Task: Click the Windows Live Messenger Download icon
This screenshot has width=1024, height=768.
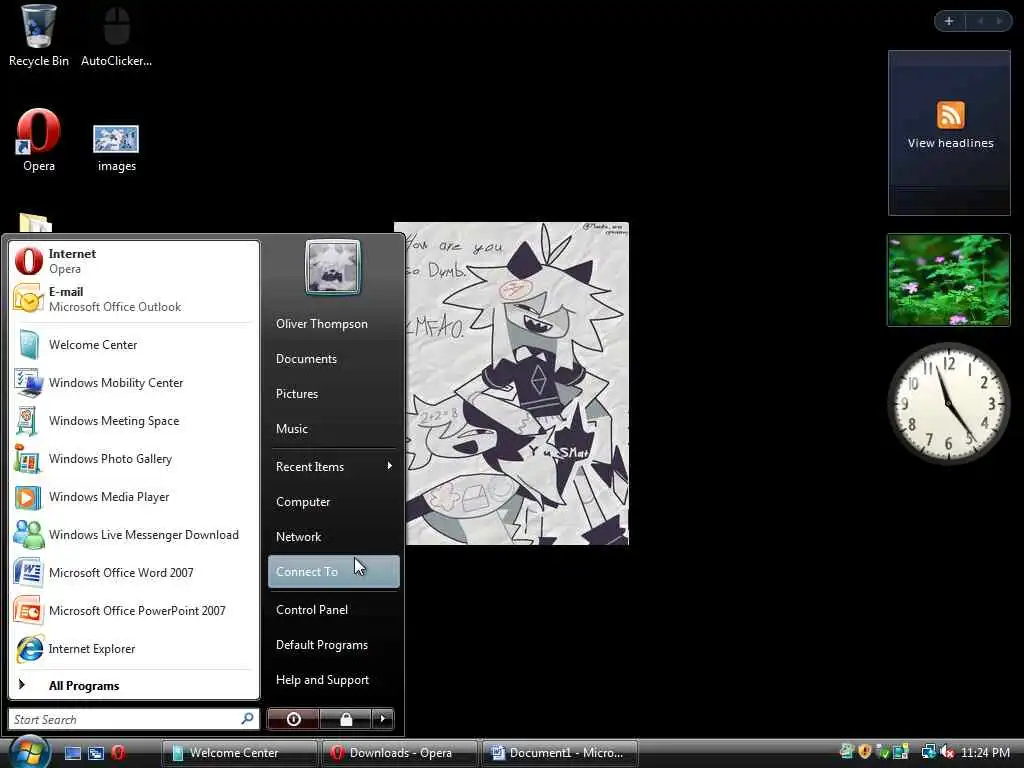Action: [29, 535]
